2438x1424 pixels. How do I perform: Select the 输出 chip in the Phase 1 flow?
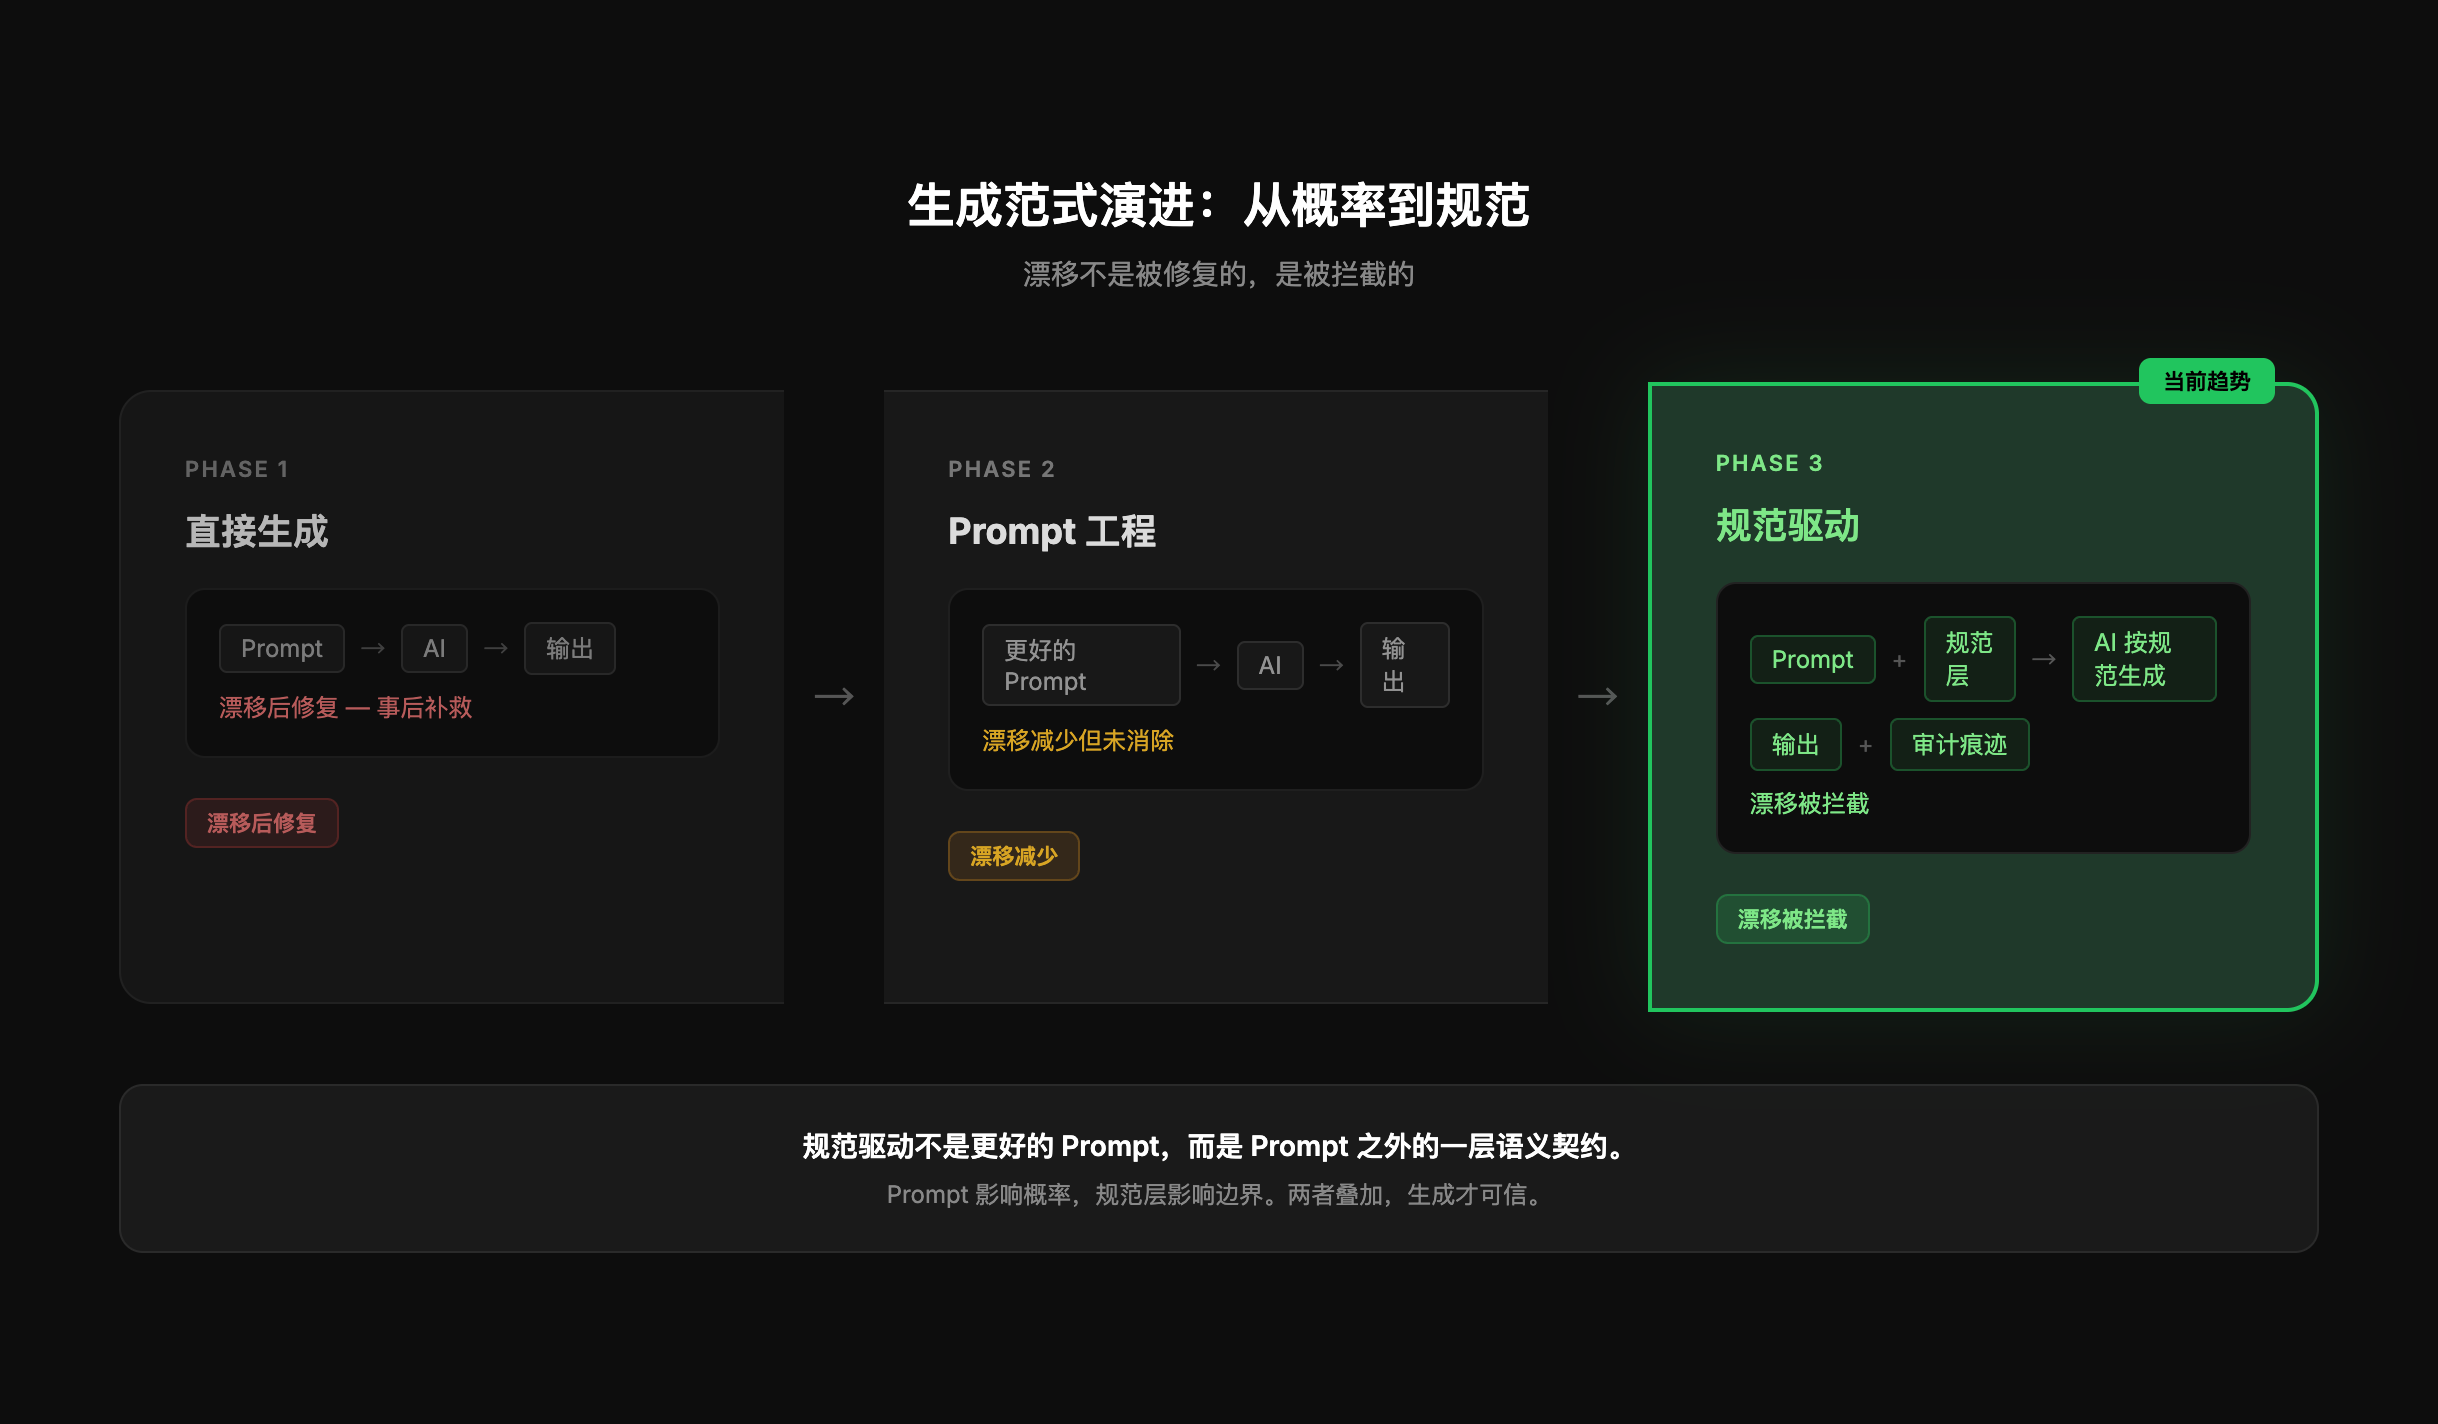(x=569, y=648)
